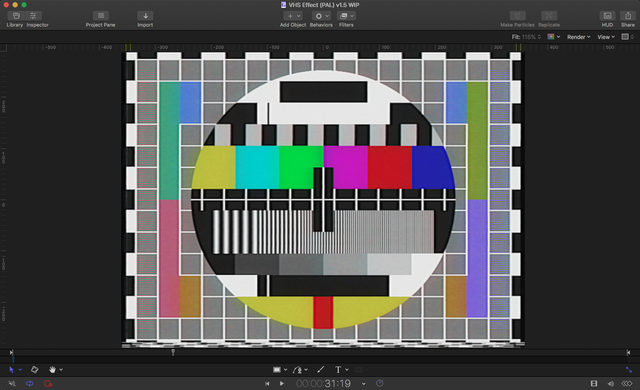The width and height of the screenshot is (640, 390).
Task: Select the Bezier pen tool
Action: [x=298, y=370]
